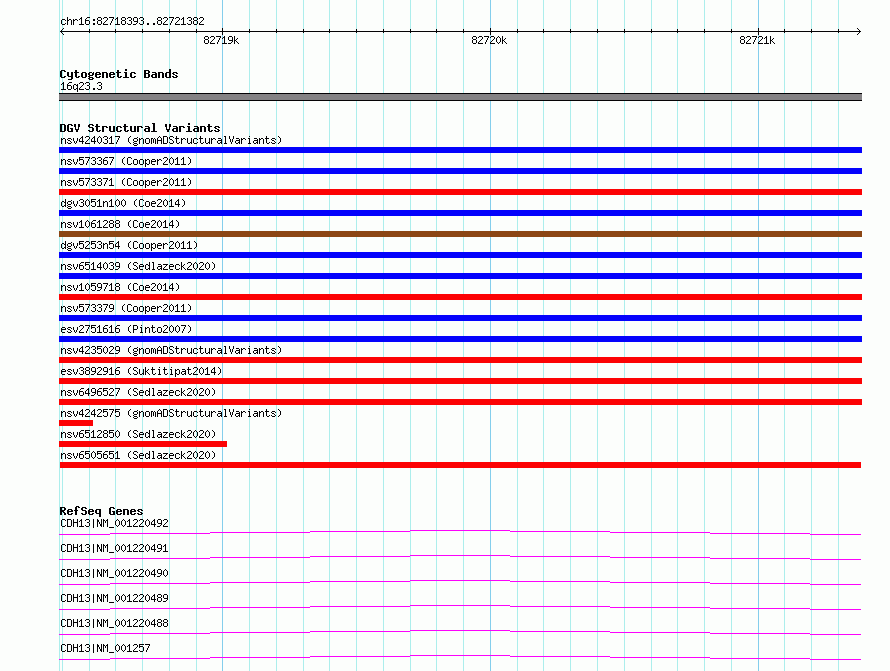Screen dimensions: 890x671
Task: Click the chr16:82718393..82721382 coordinate label
Action: (x=132, y=21)
